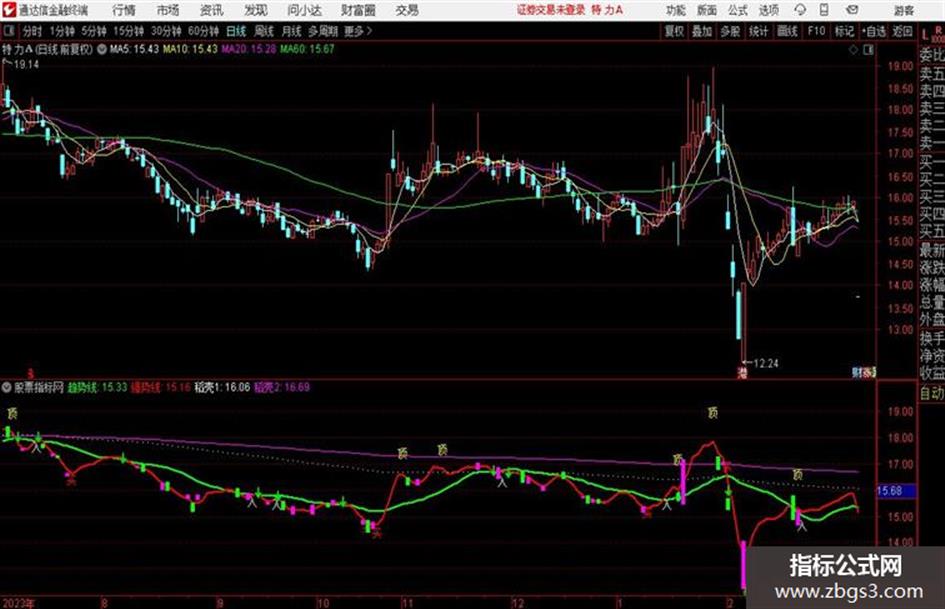Open the F10 company info button

[x=816, y=31]
